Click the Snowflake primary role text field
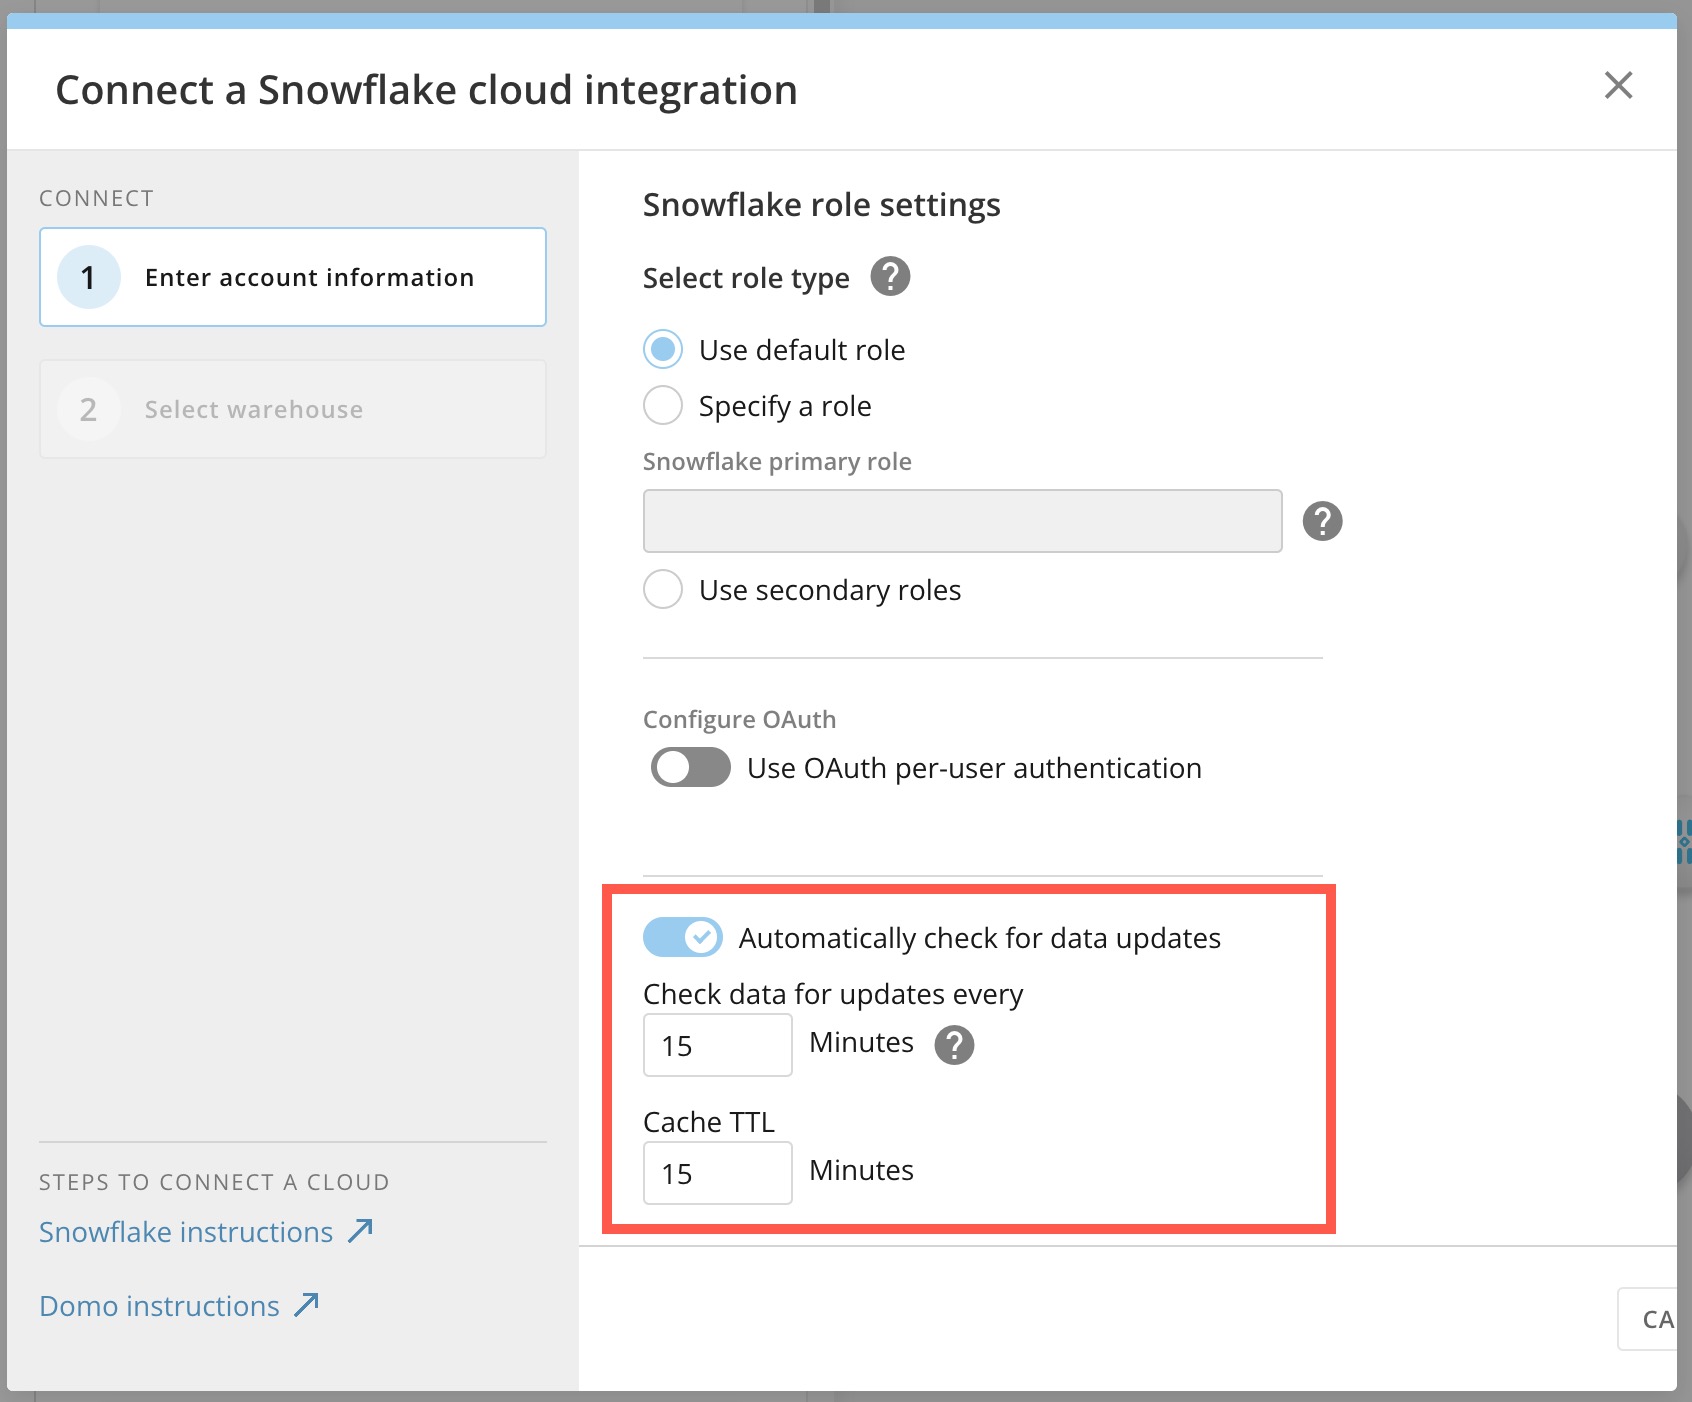This screenshot has height=1402, width=1692. coord(962,521)
